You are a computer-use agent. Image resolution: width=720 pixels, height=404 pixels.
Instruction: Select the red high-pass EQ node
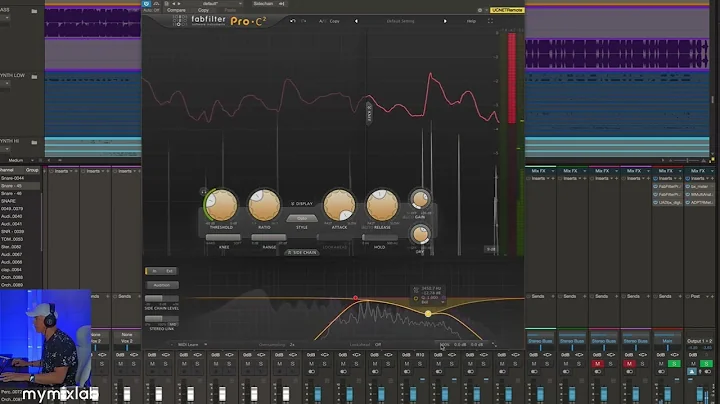(355, 298)
